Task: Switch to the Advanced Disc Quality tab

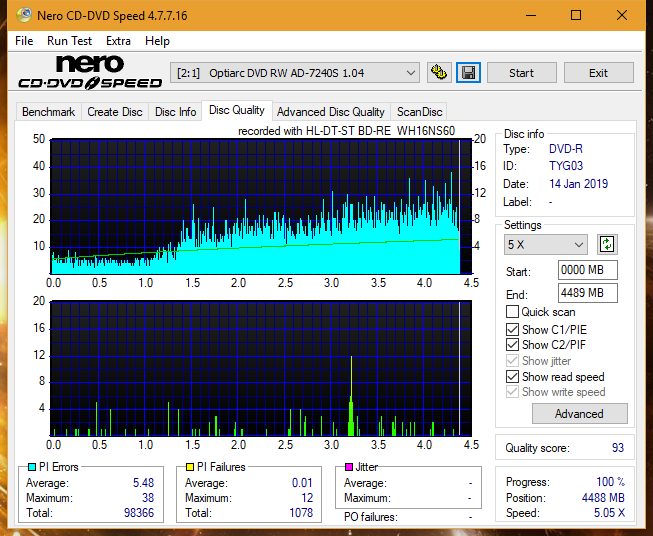Action: [331, 112]
